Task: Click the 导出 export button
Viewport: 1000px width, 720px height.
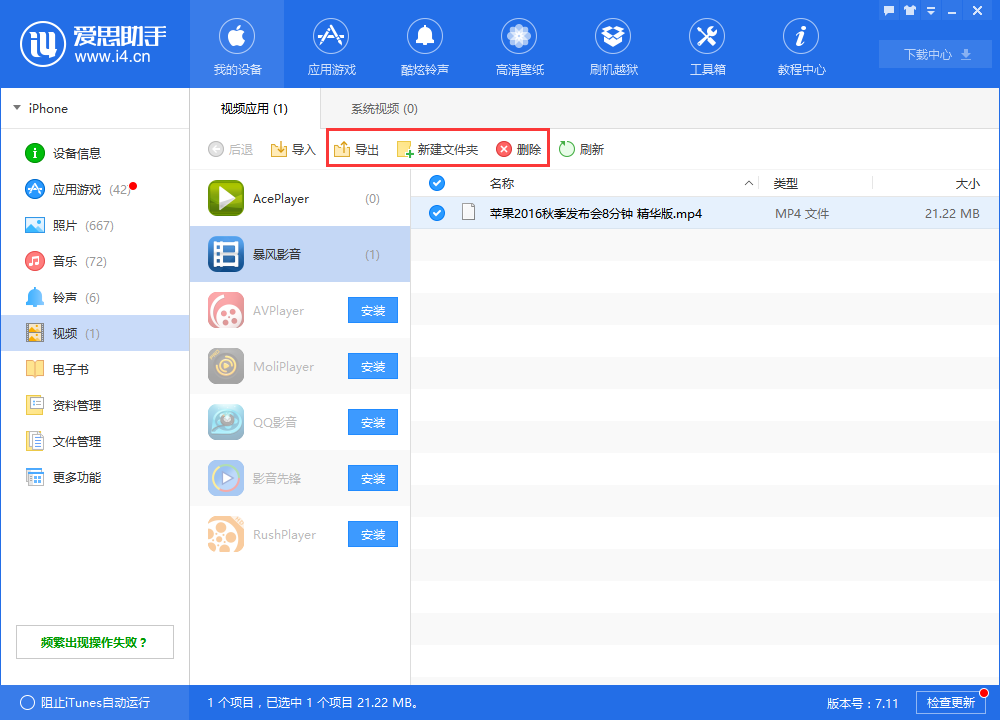Action: pyautogui.click(x=357, y=149)
